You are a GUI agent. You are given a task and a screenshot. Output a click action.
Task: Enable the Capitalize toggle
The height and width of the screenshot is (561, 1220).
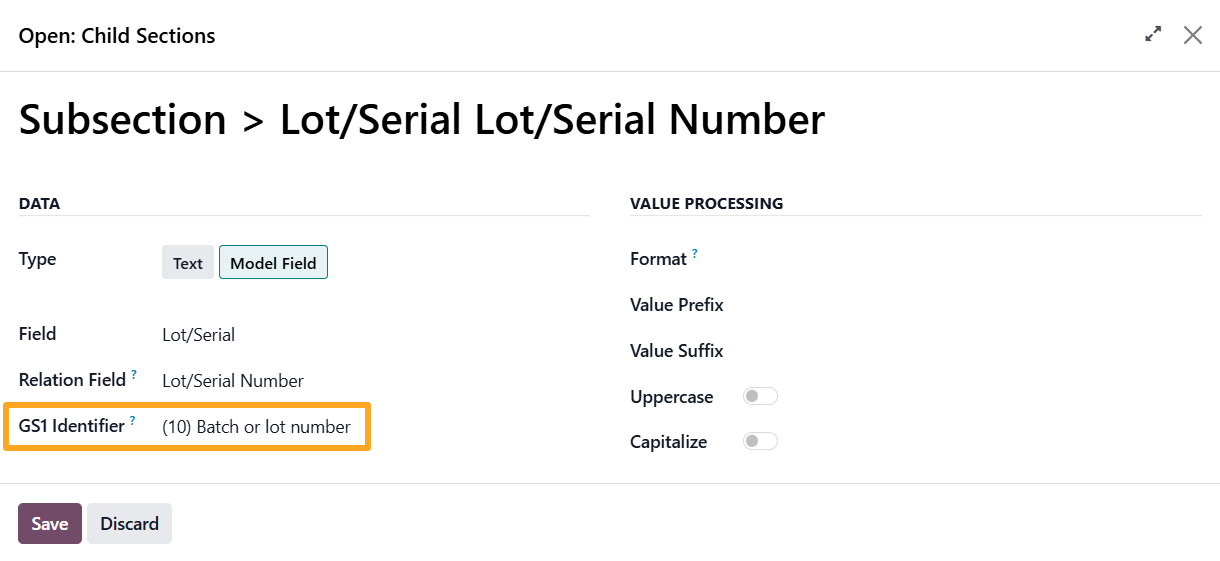760,442
